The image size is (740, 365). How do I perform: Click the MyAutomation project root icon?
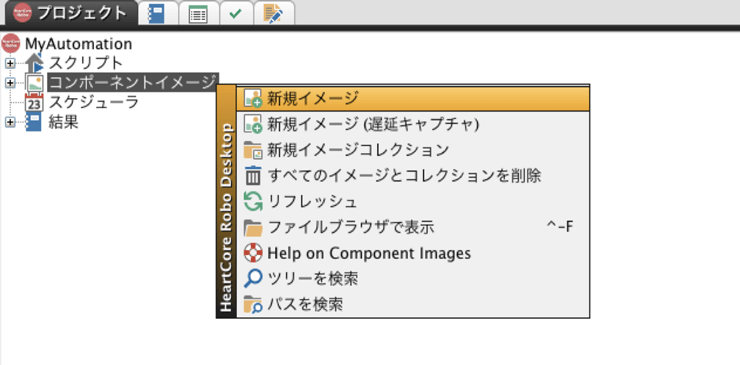click(11, 43)
